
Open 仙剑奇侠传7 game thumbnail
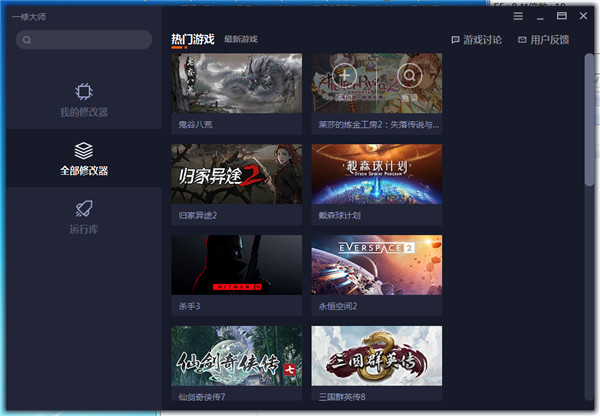click(236, 356)
